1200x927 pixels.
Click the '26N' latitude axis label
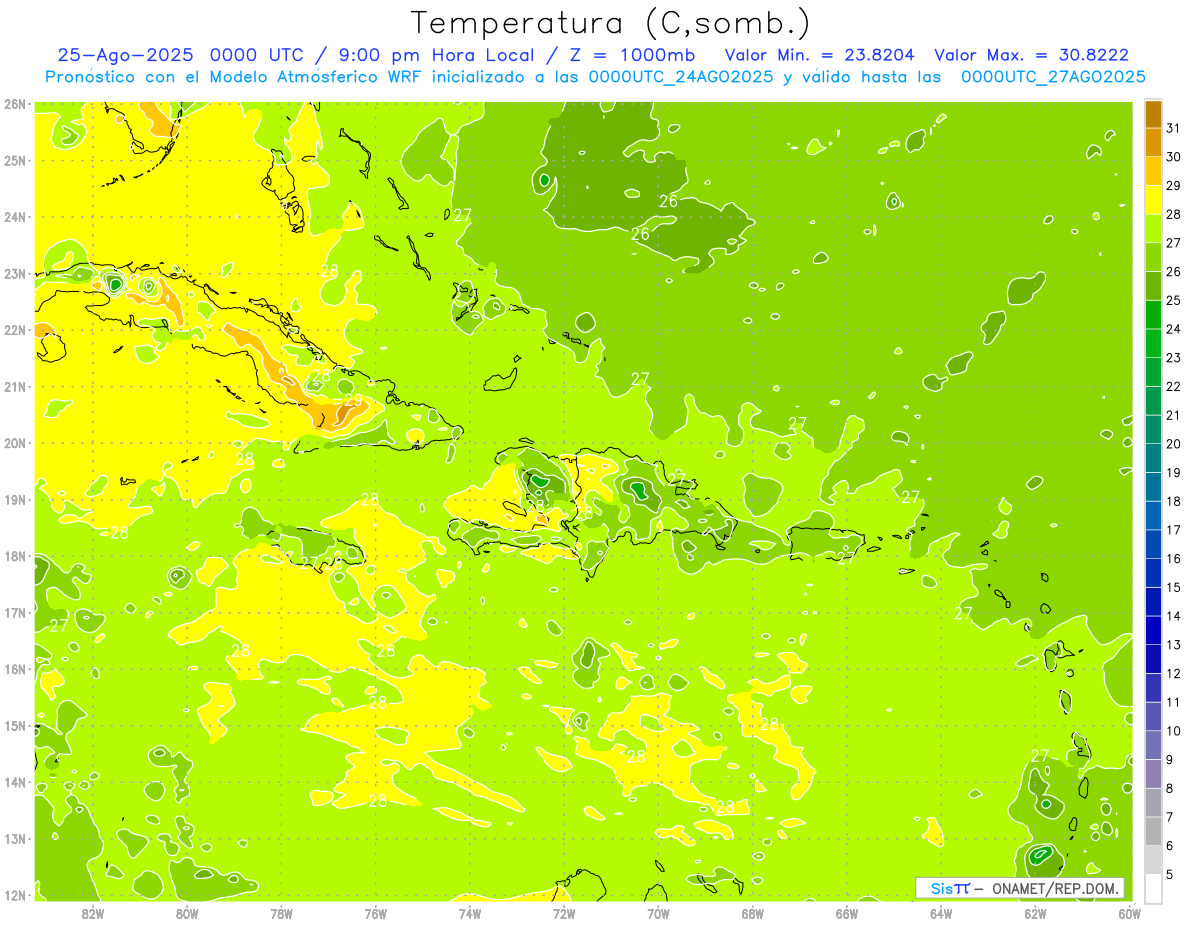click(15, 103)
